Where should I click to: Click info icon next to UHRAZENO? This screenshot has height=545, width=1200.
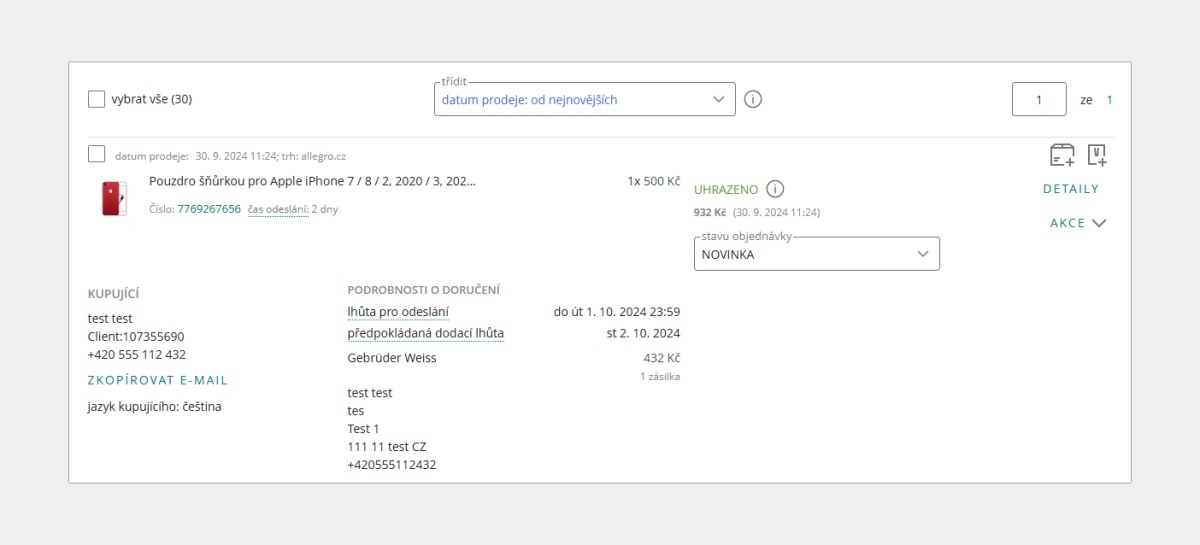775,189
